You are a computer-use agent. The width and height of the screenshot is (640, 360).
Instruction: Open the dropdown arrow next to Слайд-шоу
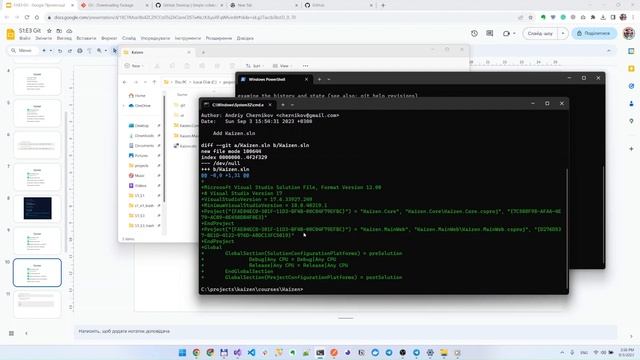tap(563, 33)
